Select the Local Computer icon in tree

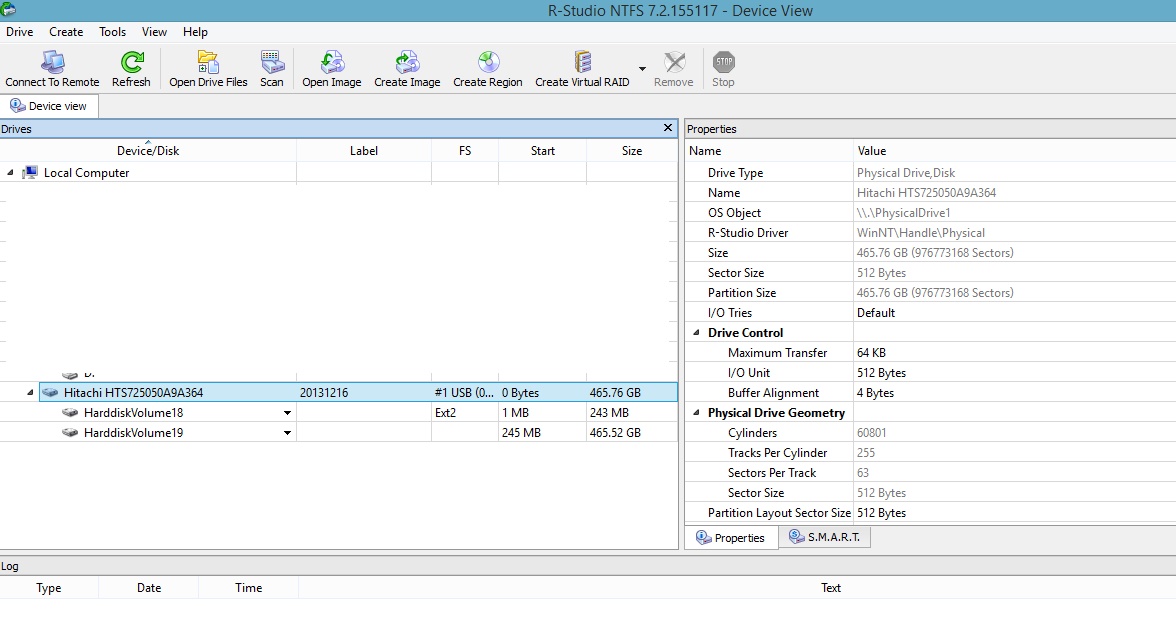coord(30,172)
